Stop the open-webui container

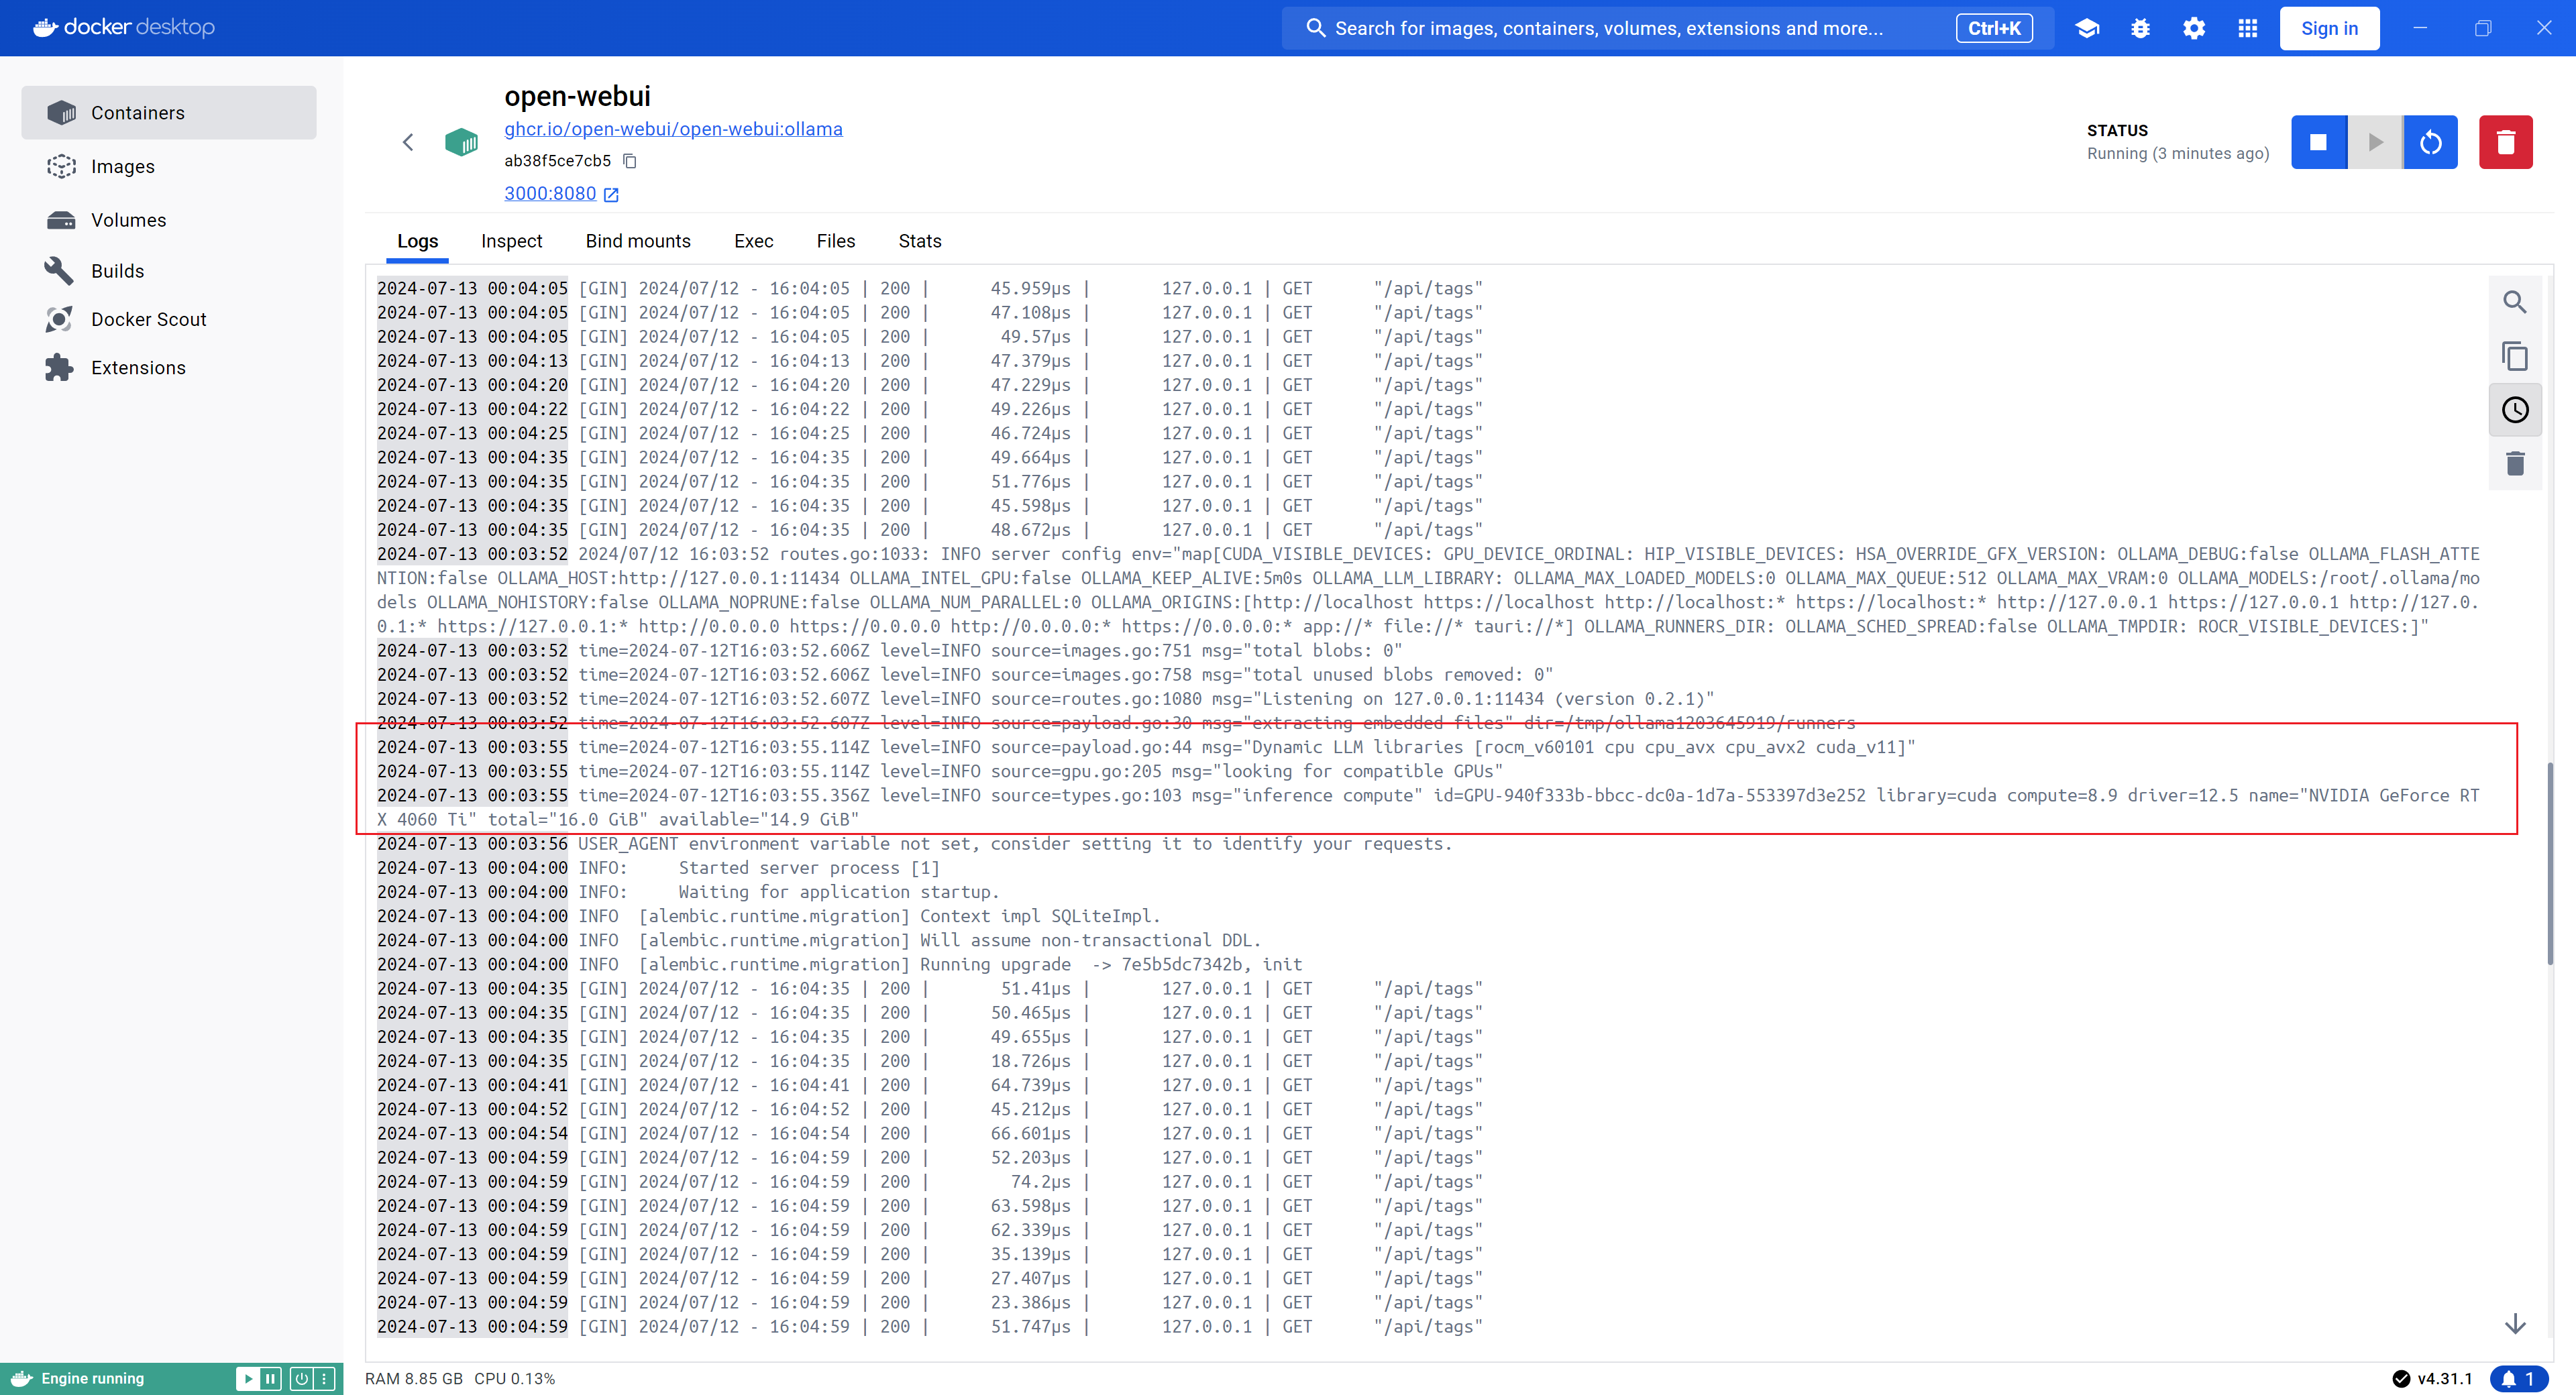[x=2318, y=142]
